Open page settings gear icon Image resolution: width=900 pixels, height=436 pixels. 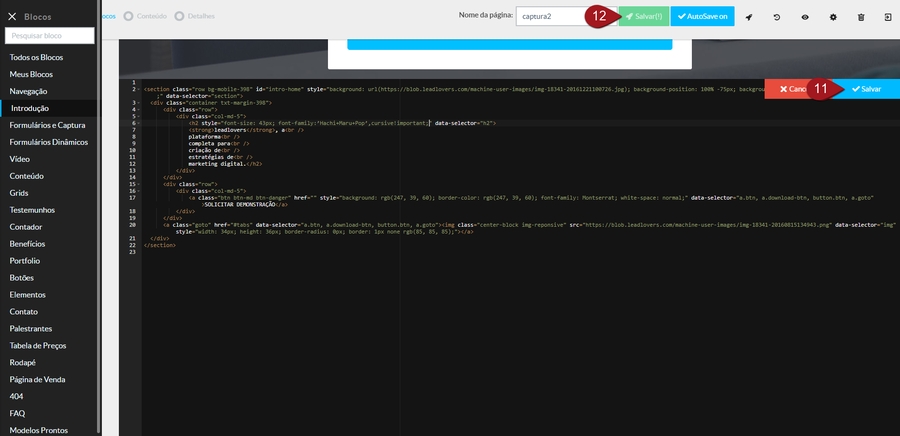tap(833, 17)
